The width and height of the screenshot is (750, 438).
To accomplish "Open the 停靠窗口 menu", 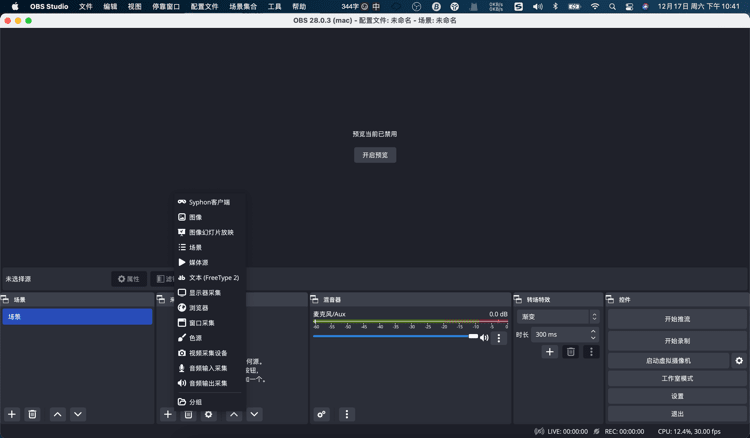I will (x=166, y=7).
